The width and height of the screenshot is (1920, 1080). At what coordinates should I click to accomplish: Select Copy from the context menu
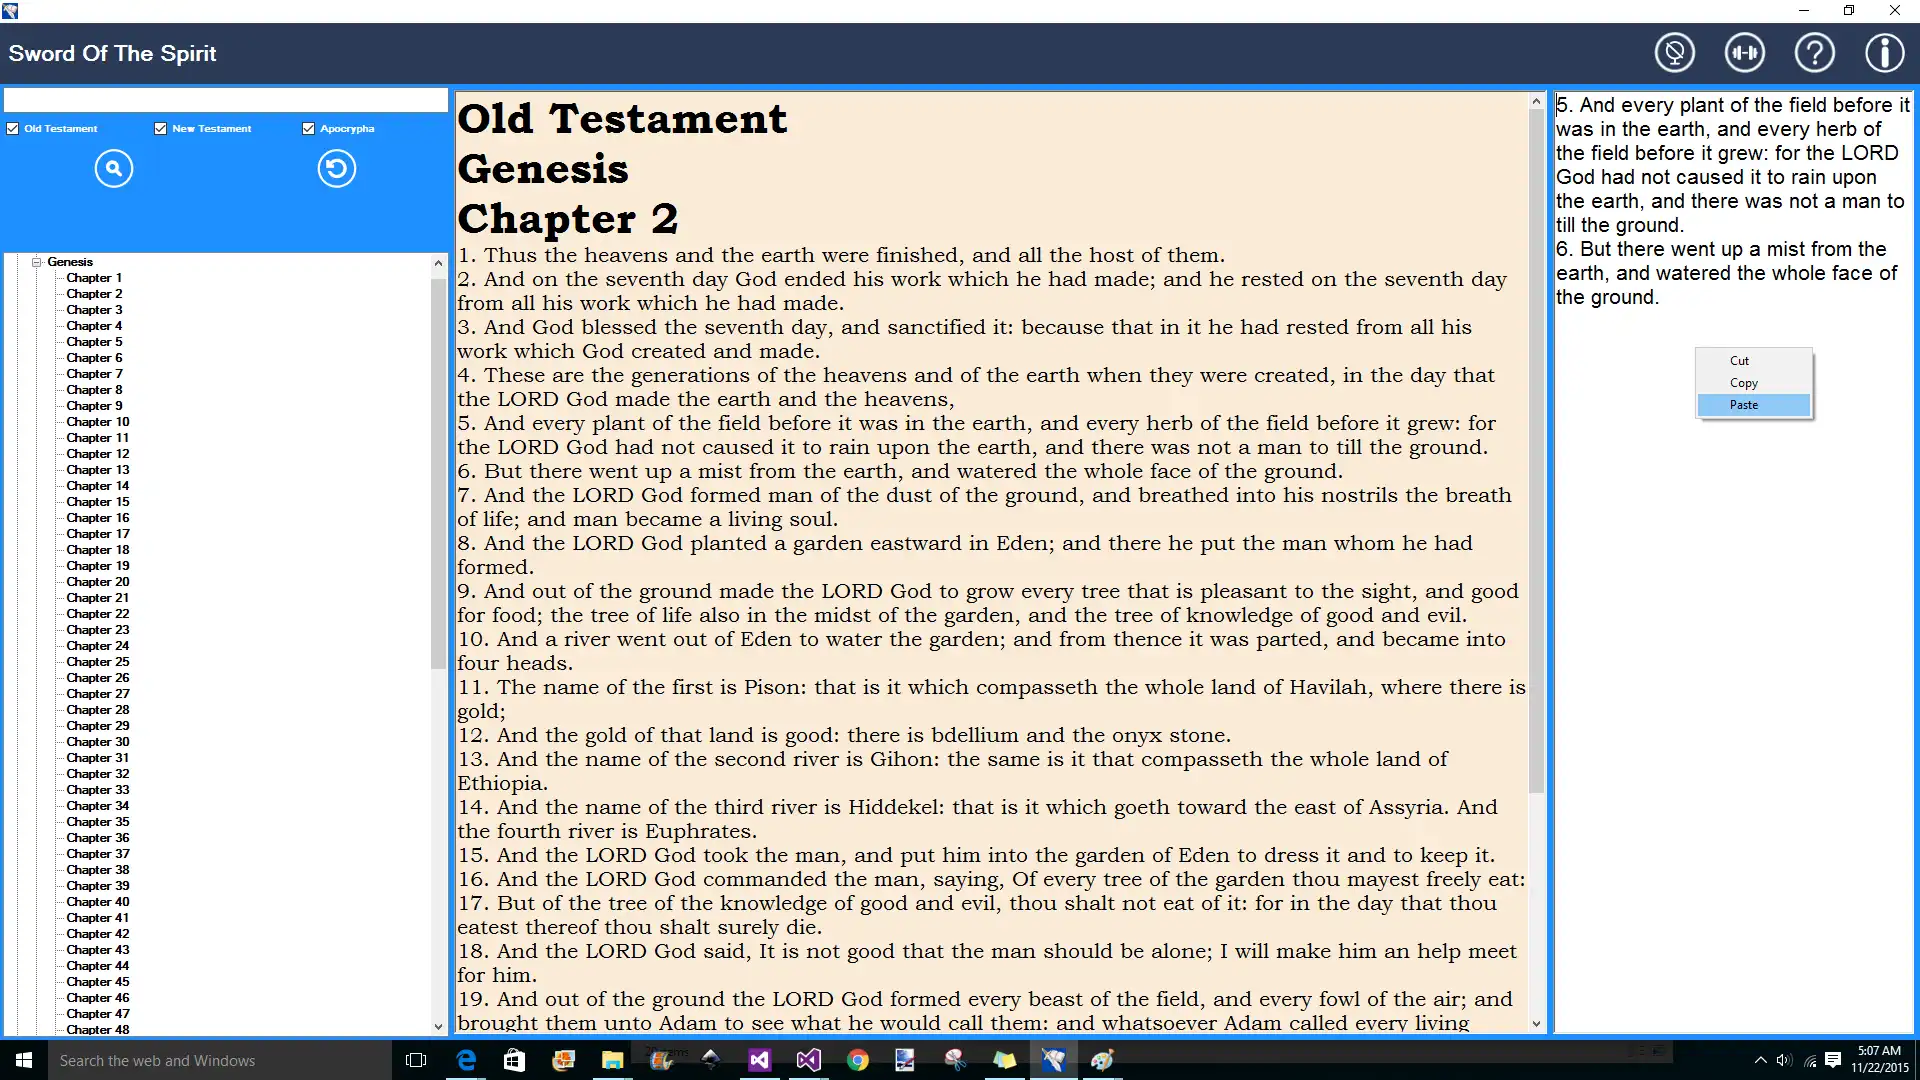1743,382
